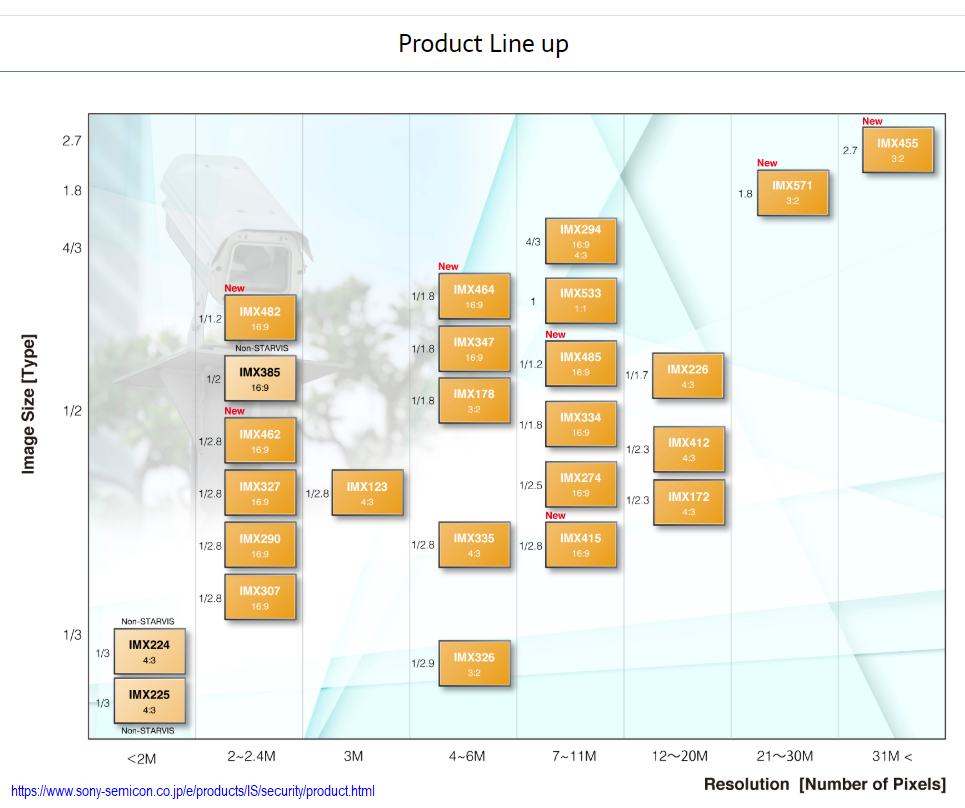Screen dimensions: 965x808
Task: Open the sony-semicon.co.jp product link
Action: tap(193, 791)
